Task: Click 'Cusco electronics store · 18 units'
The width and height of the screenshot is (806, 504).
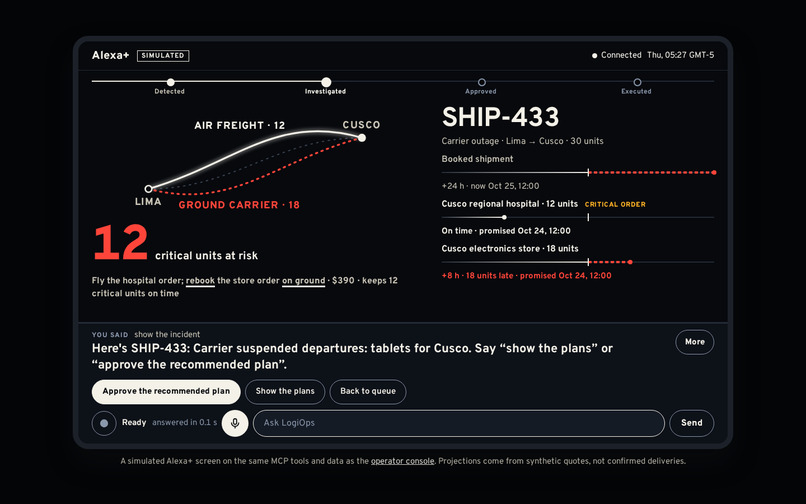Action: [510, 248]
